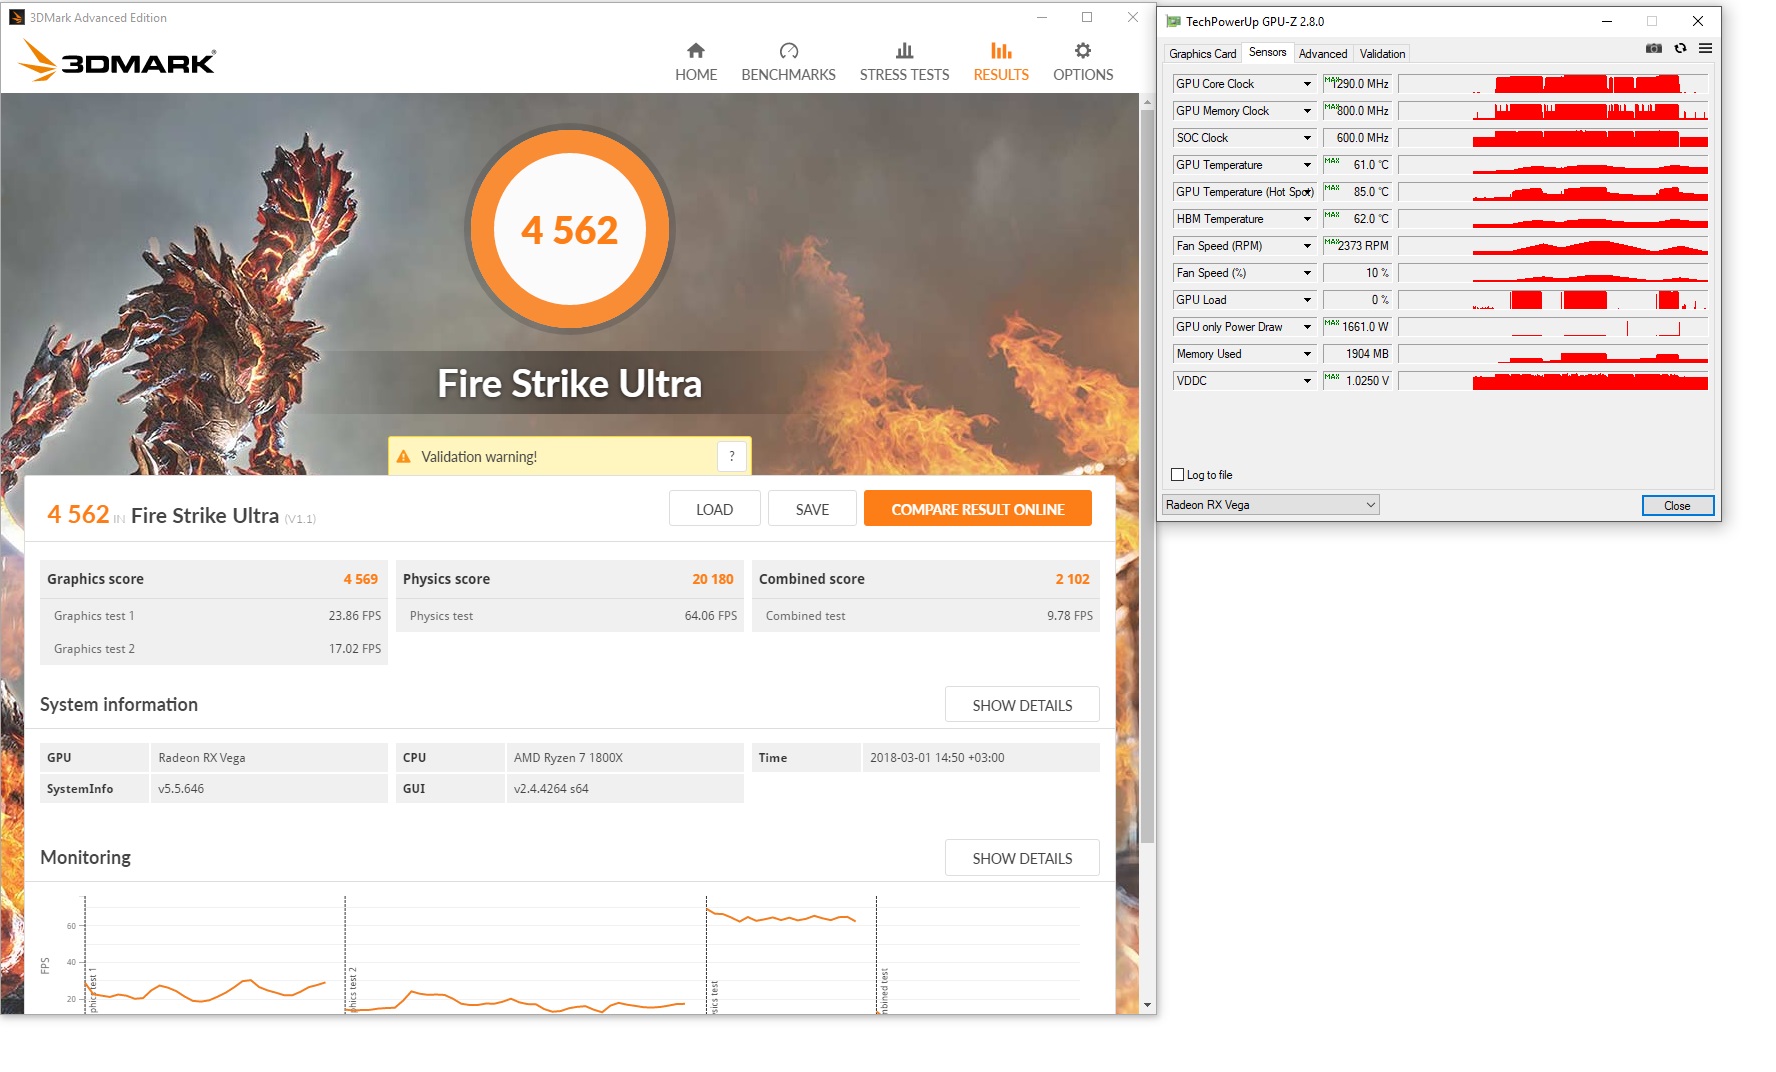
Task: Select the Sensors tab in GPU-Z
Action: 1267,52
